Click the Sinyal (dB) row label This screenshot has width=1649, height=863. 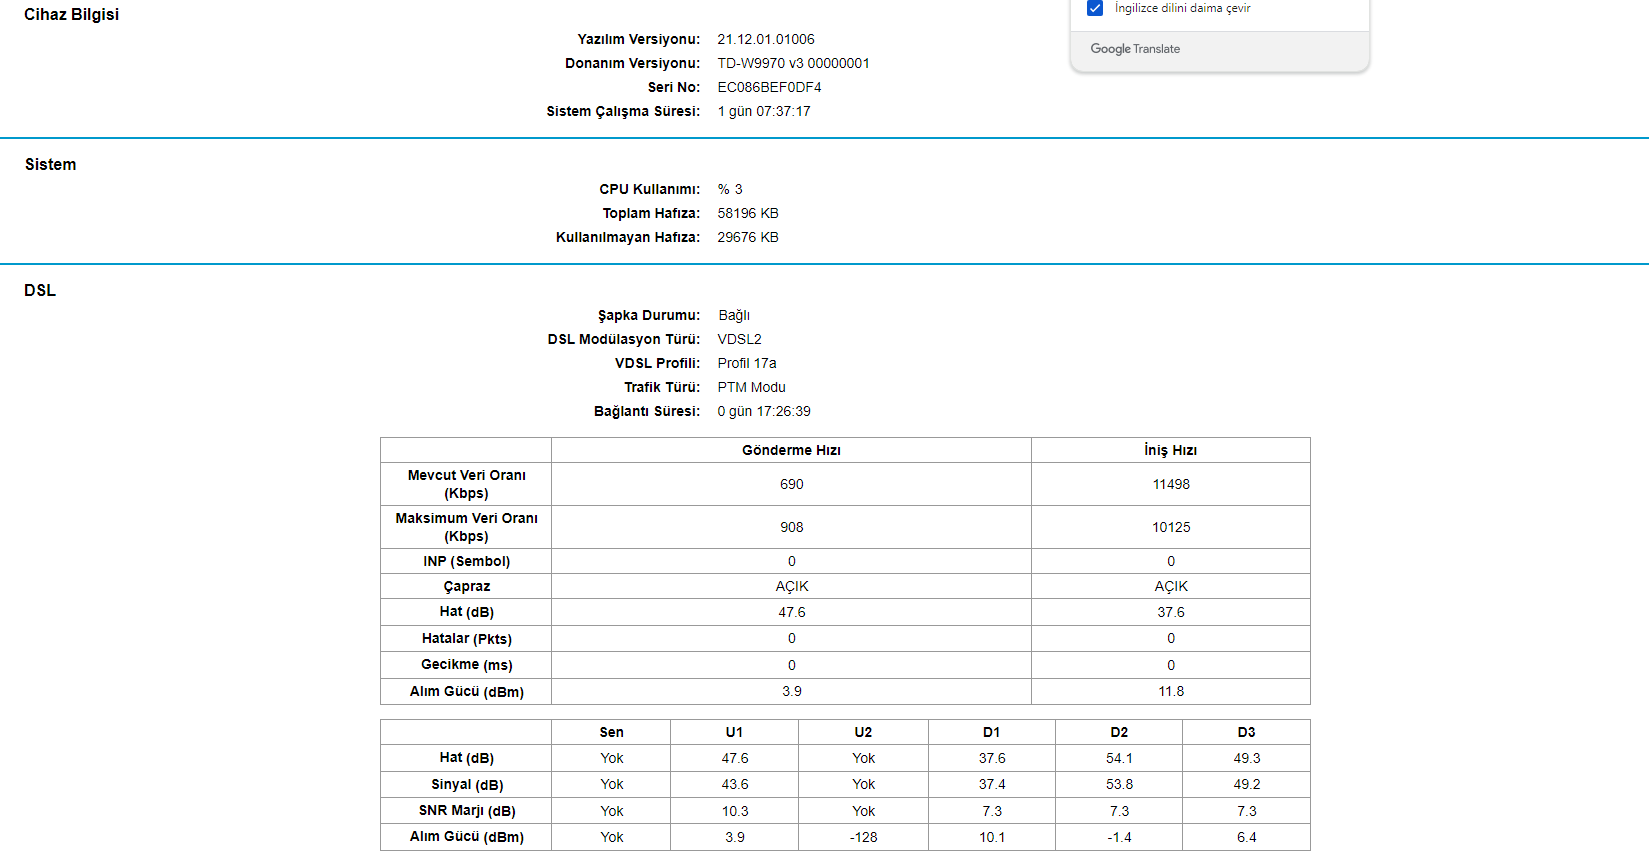[466, 785]
